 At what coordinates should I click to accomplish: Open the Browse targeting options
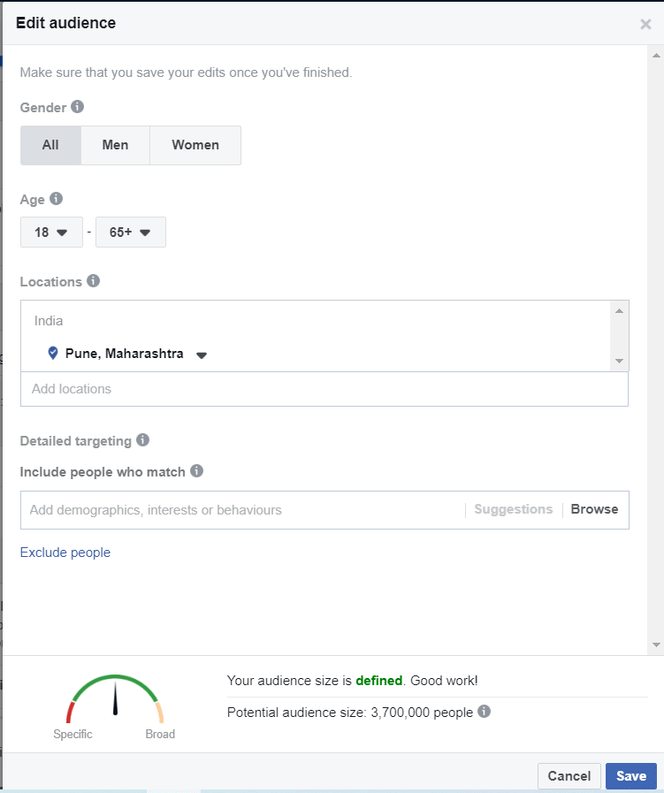594,509
